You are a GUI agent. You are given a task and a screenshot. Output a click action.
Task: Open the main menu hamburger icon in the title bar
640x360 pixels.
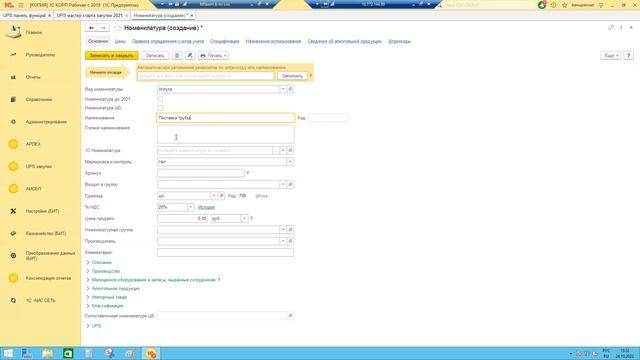coord(21,5)
